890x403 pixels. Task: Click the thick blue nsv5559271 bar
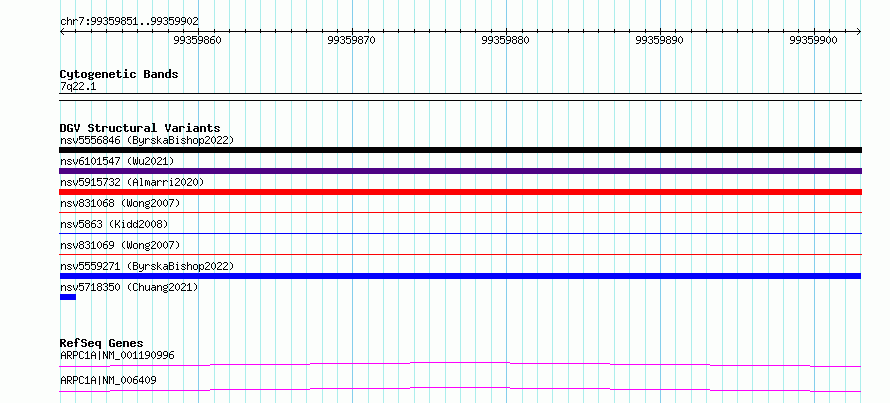460,276
